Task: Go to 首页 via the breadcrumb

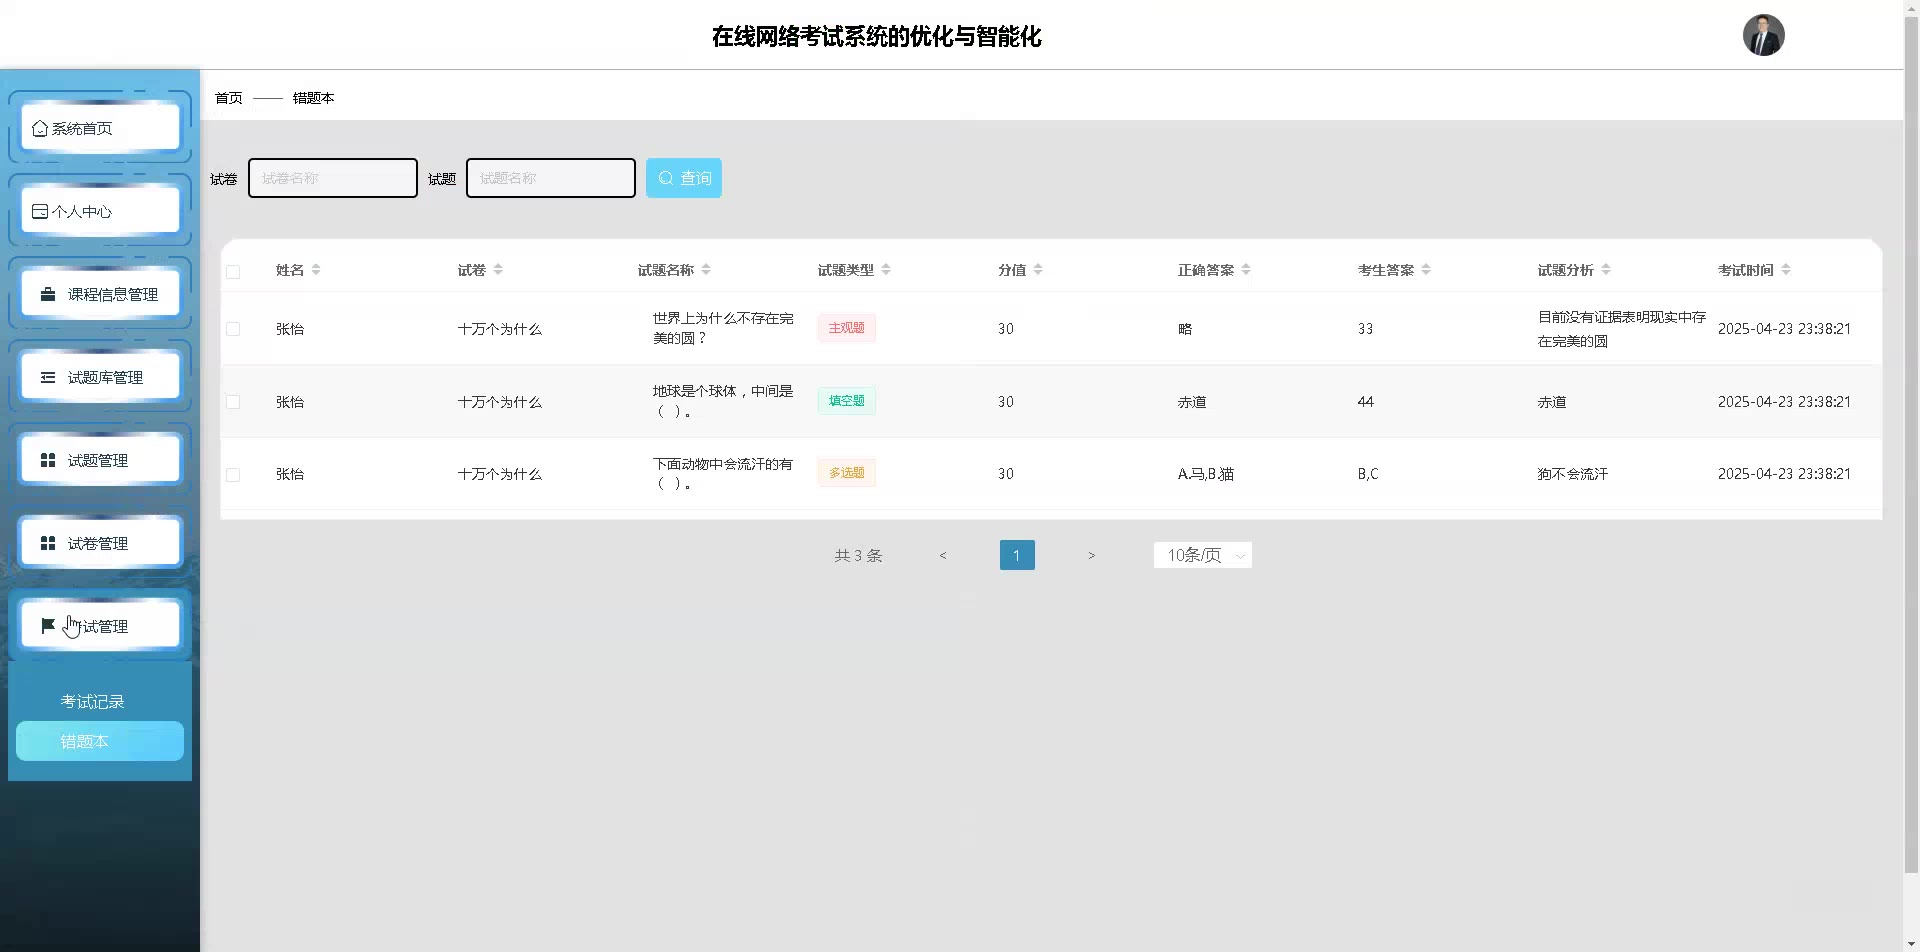Action: click(229, 98)
